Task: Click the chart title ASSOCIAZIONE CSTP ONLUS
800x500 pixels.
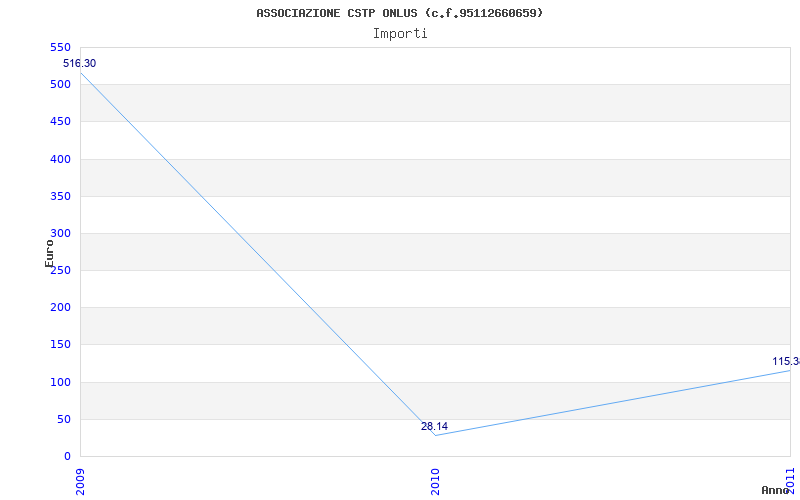Action: click(x=399, y=13)
